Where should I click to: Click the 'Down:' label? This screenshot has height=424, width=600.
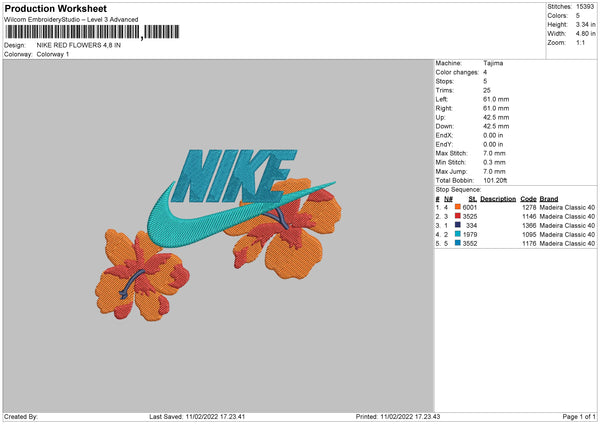tap(445, 126)
